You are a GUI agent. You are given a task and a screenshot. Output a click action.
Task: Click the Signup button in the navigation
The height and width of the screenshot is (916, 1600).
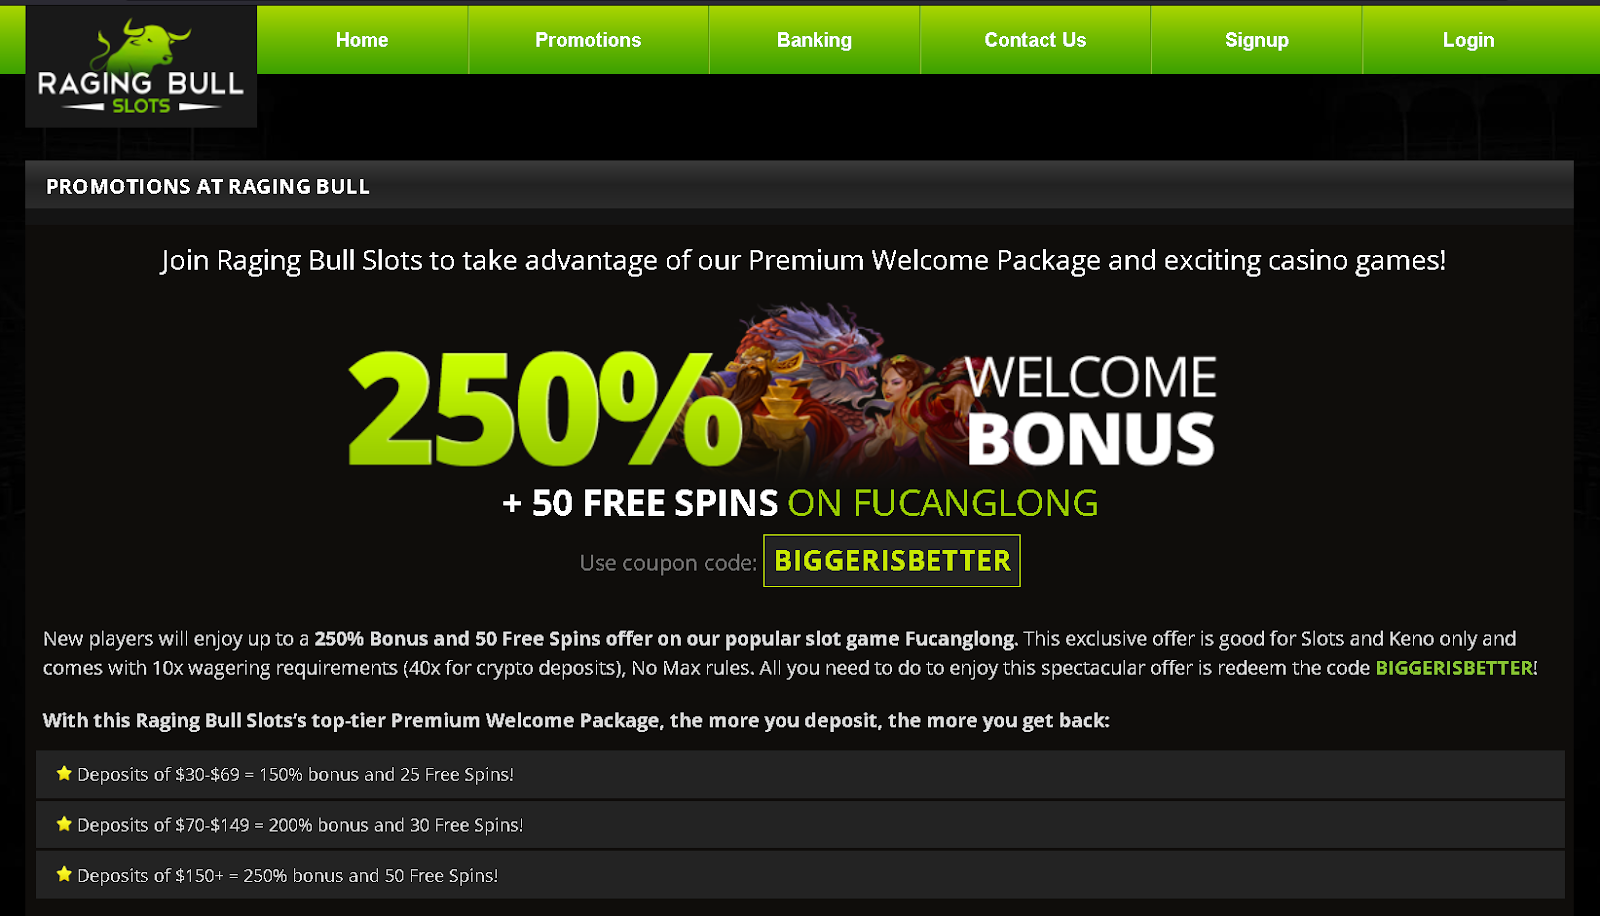pos(1257,40)
